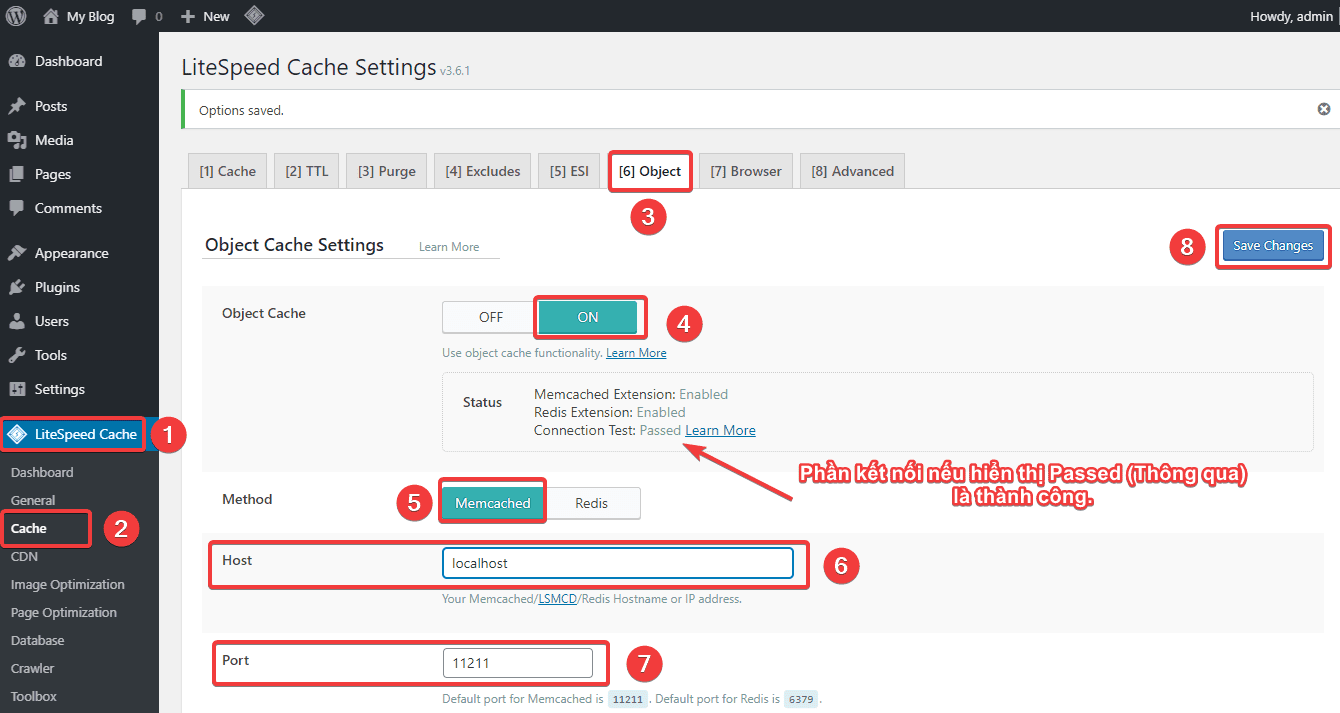Open Posts via the pushpin icon

coord(17,106)
